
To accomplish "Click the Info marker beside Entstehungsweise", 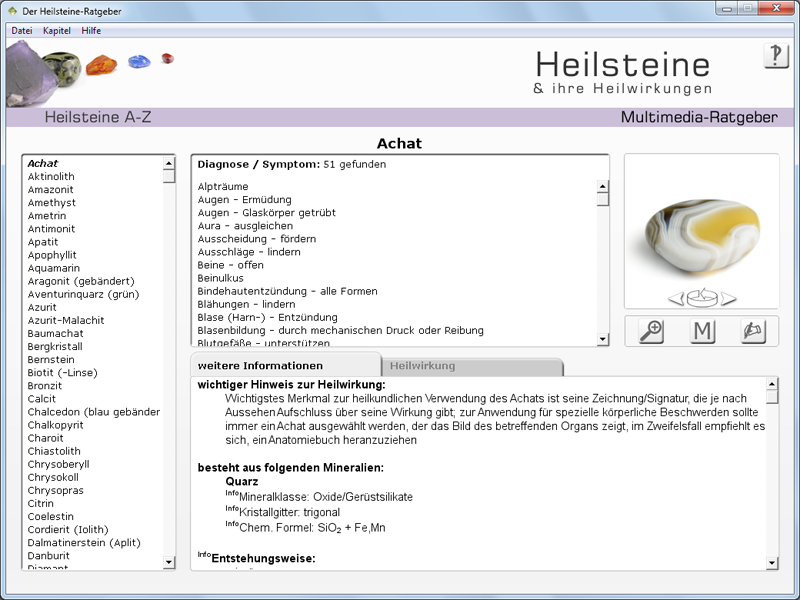I will (203, 555).
